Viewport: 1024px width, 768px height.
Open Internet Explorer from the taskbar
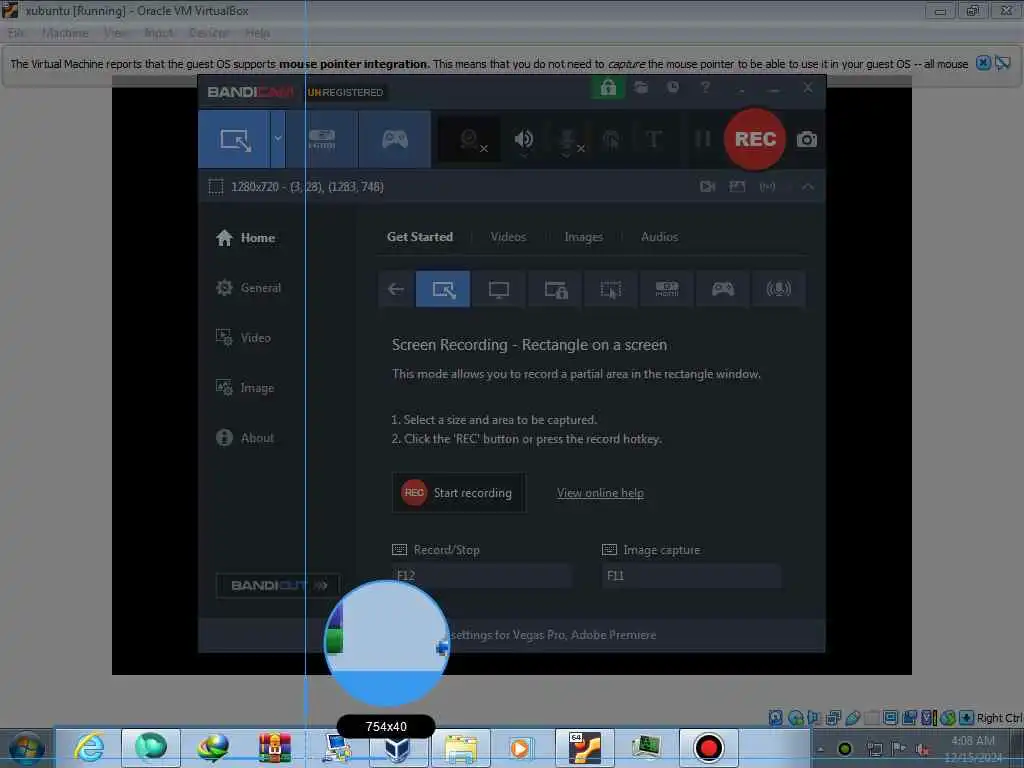point(89,748)
